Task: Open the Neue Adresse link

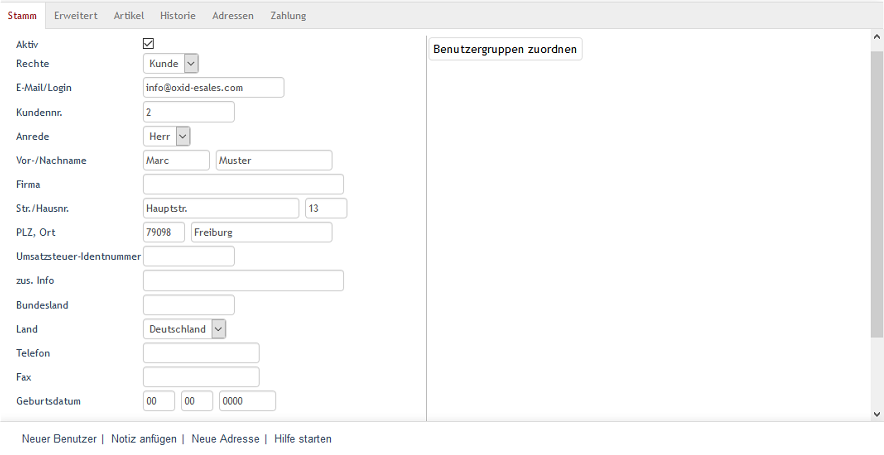Action: coord(225,439)
